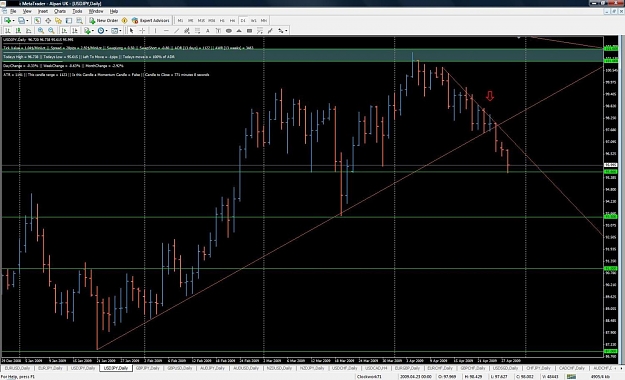Screen dimensions: 625x380
Task: Click the Clockwork71 profile in status bar
Action: click(369, 376)
